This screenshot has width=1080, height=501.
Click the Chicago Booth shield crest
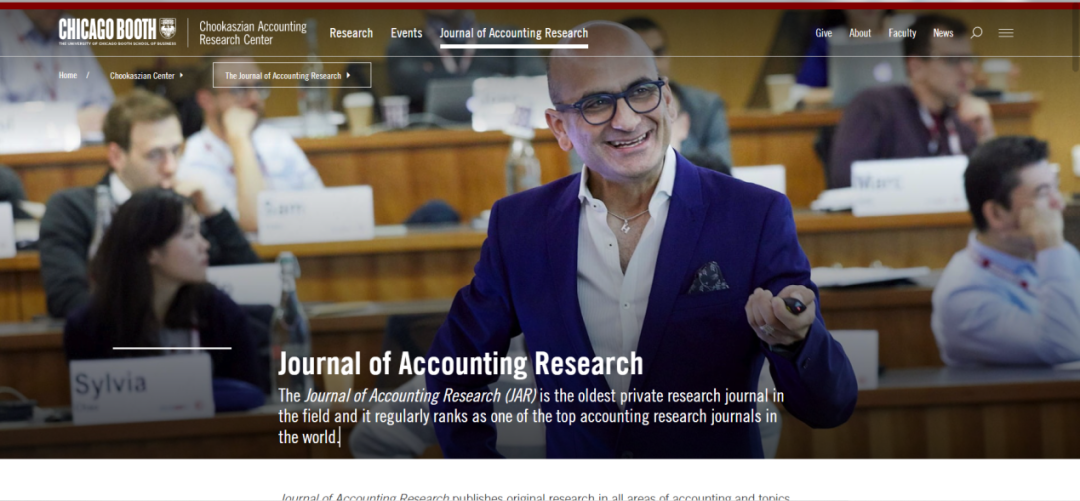[x=168, y=28]
